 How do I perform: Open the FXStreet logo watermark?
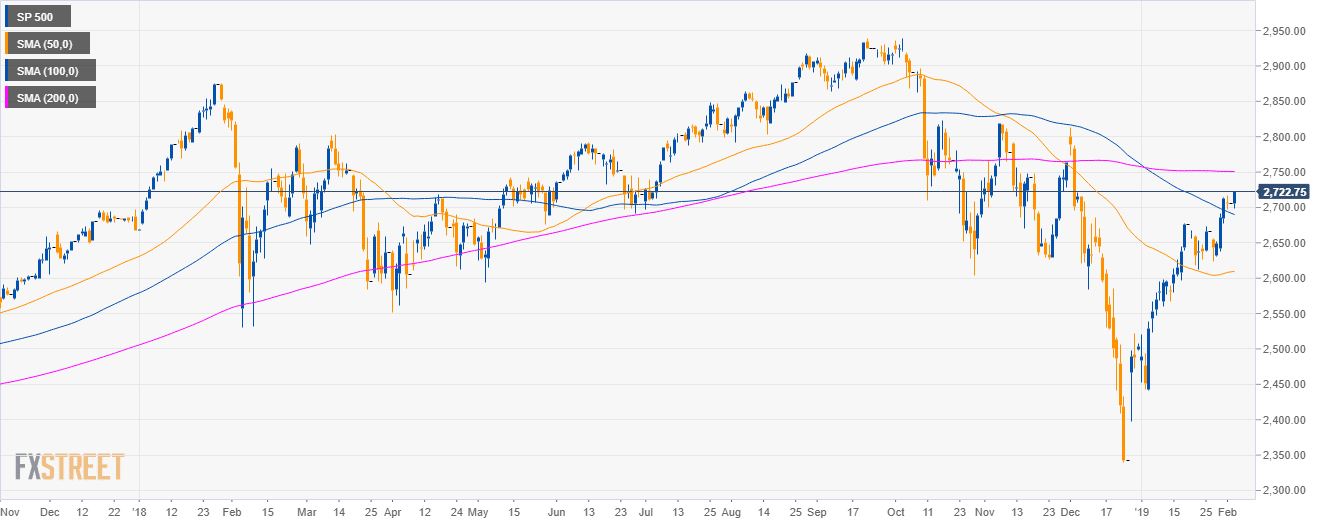(x=69, y=467)
